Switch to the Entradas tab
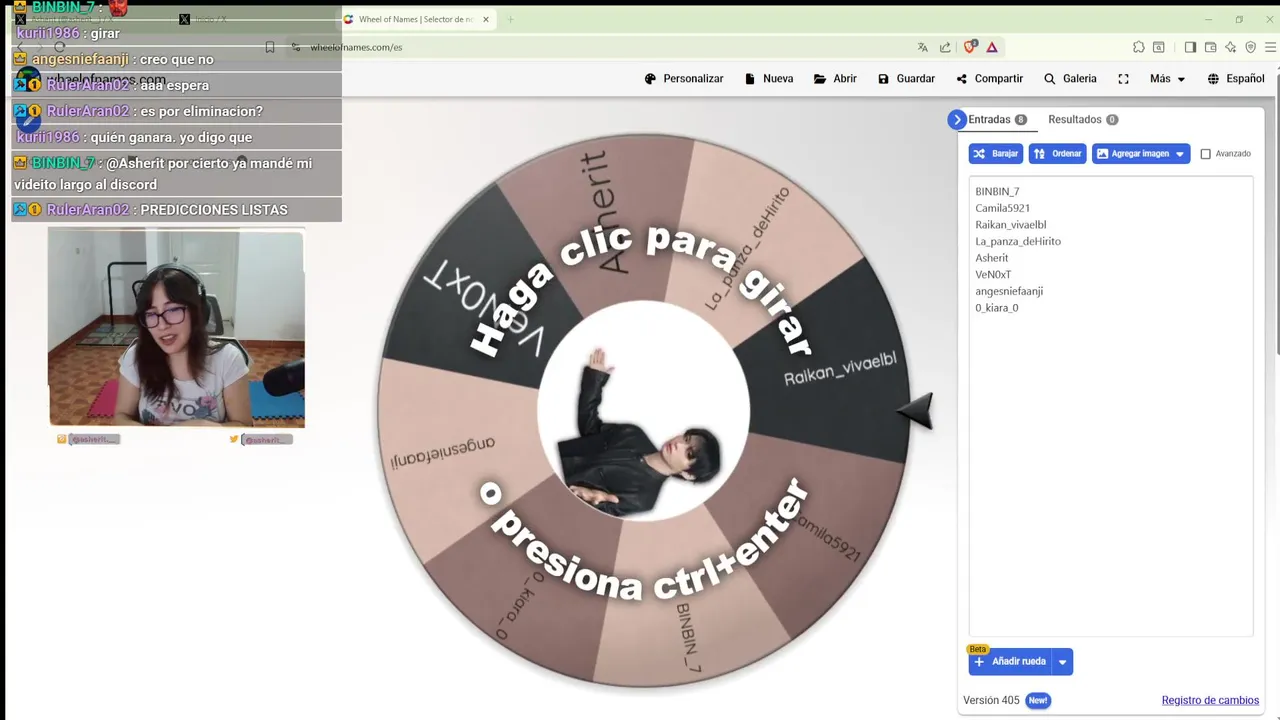The height and width of the screenshot is (720, 1280). pos(997,119)
